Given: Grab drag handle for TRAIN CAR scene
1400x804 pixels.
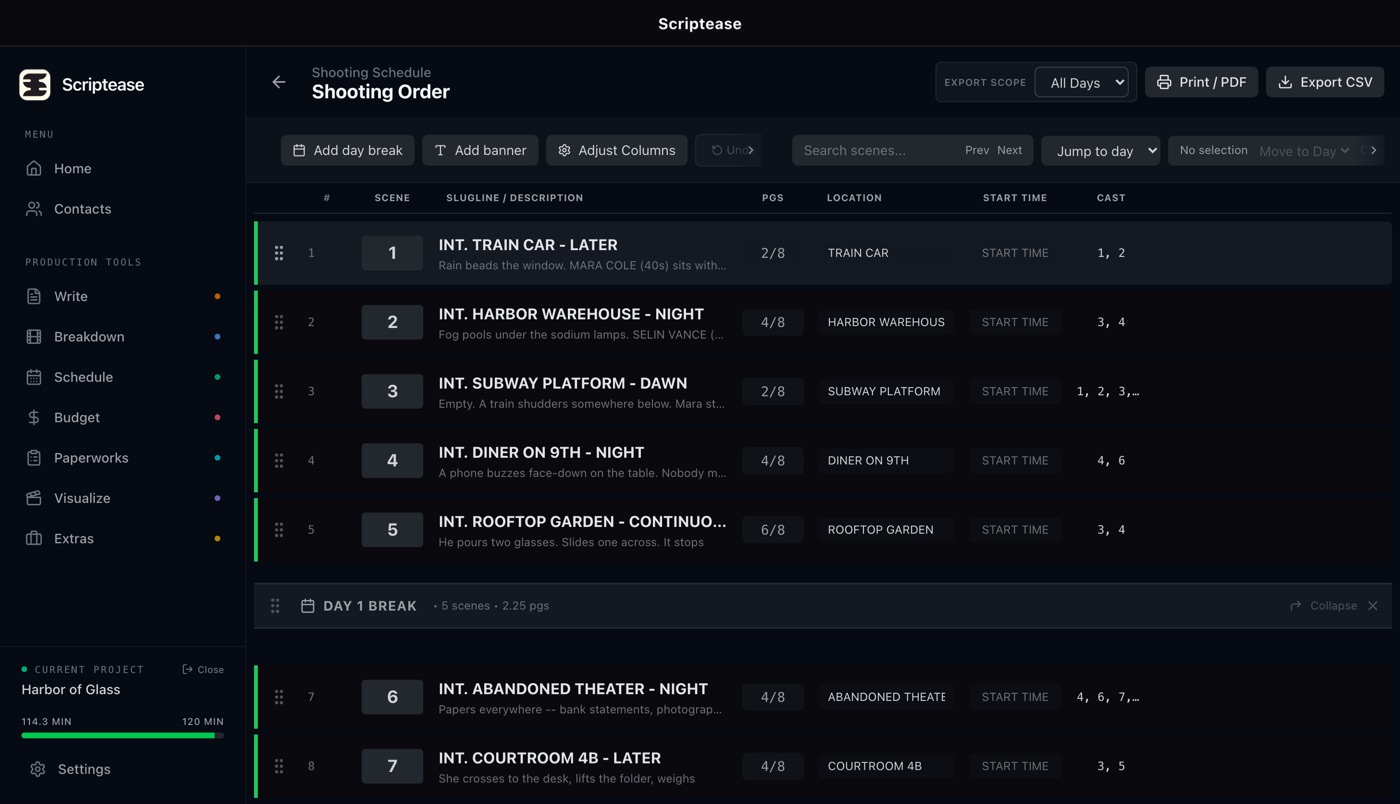Looking at the screenshot, I should pyautogui.click(x=279, y=253).
